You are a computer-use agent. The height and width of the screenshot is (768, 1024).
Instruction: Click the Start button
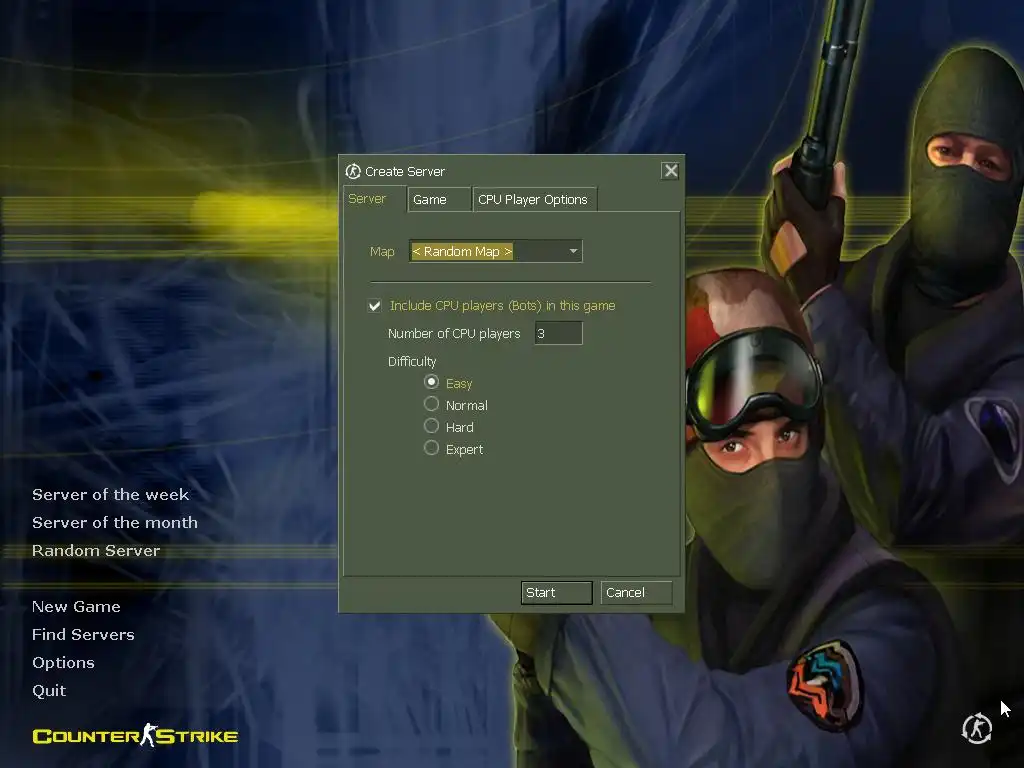pos(556,592)
